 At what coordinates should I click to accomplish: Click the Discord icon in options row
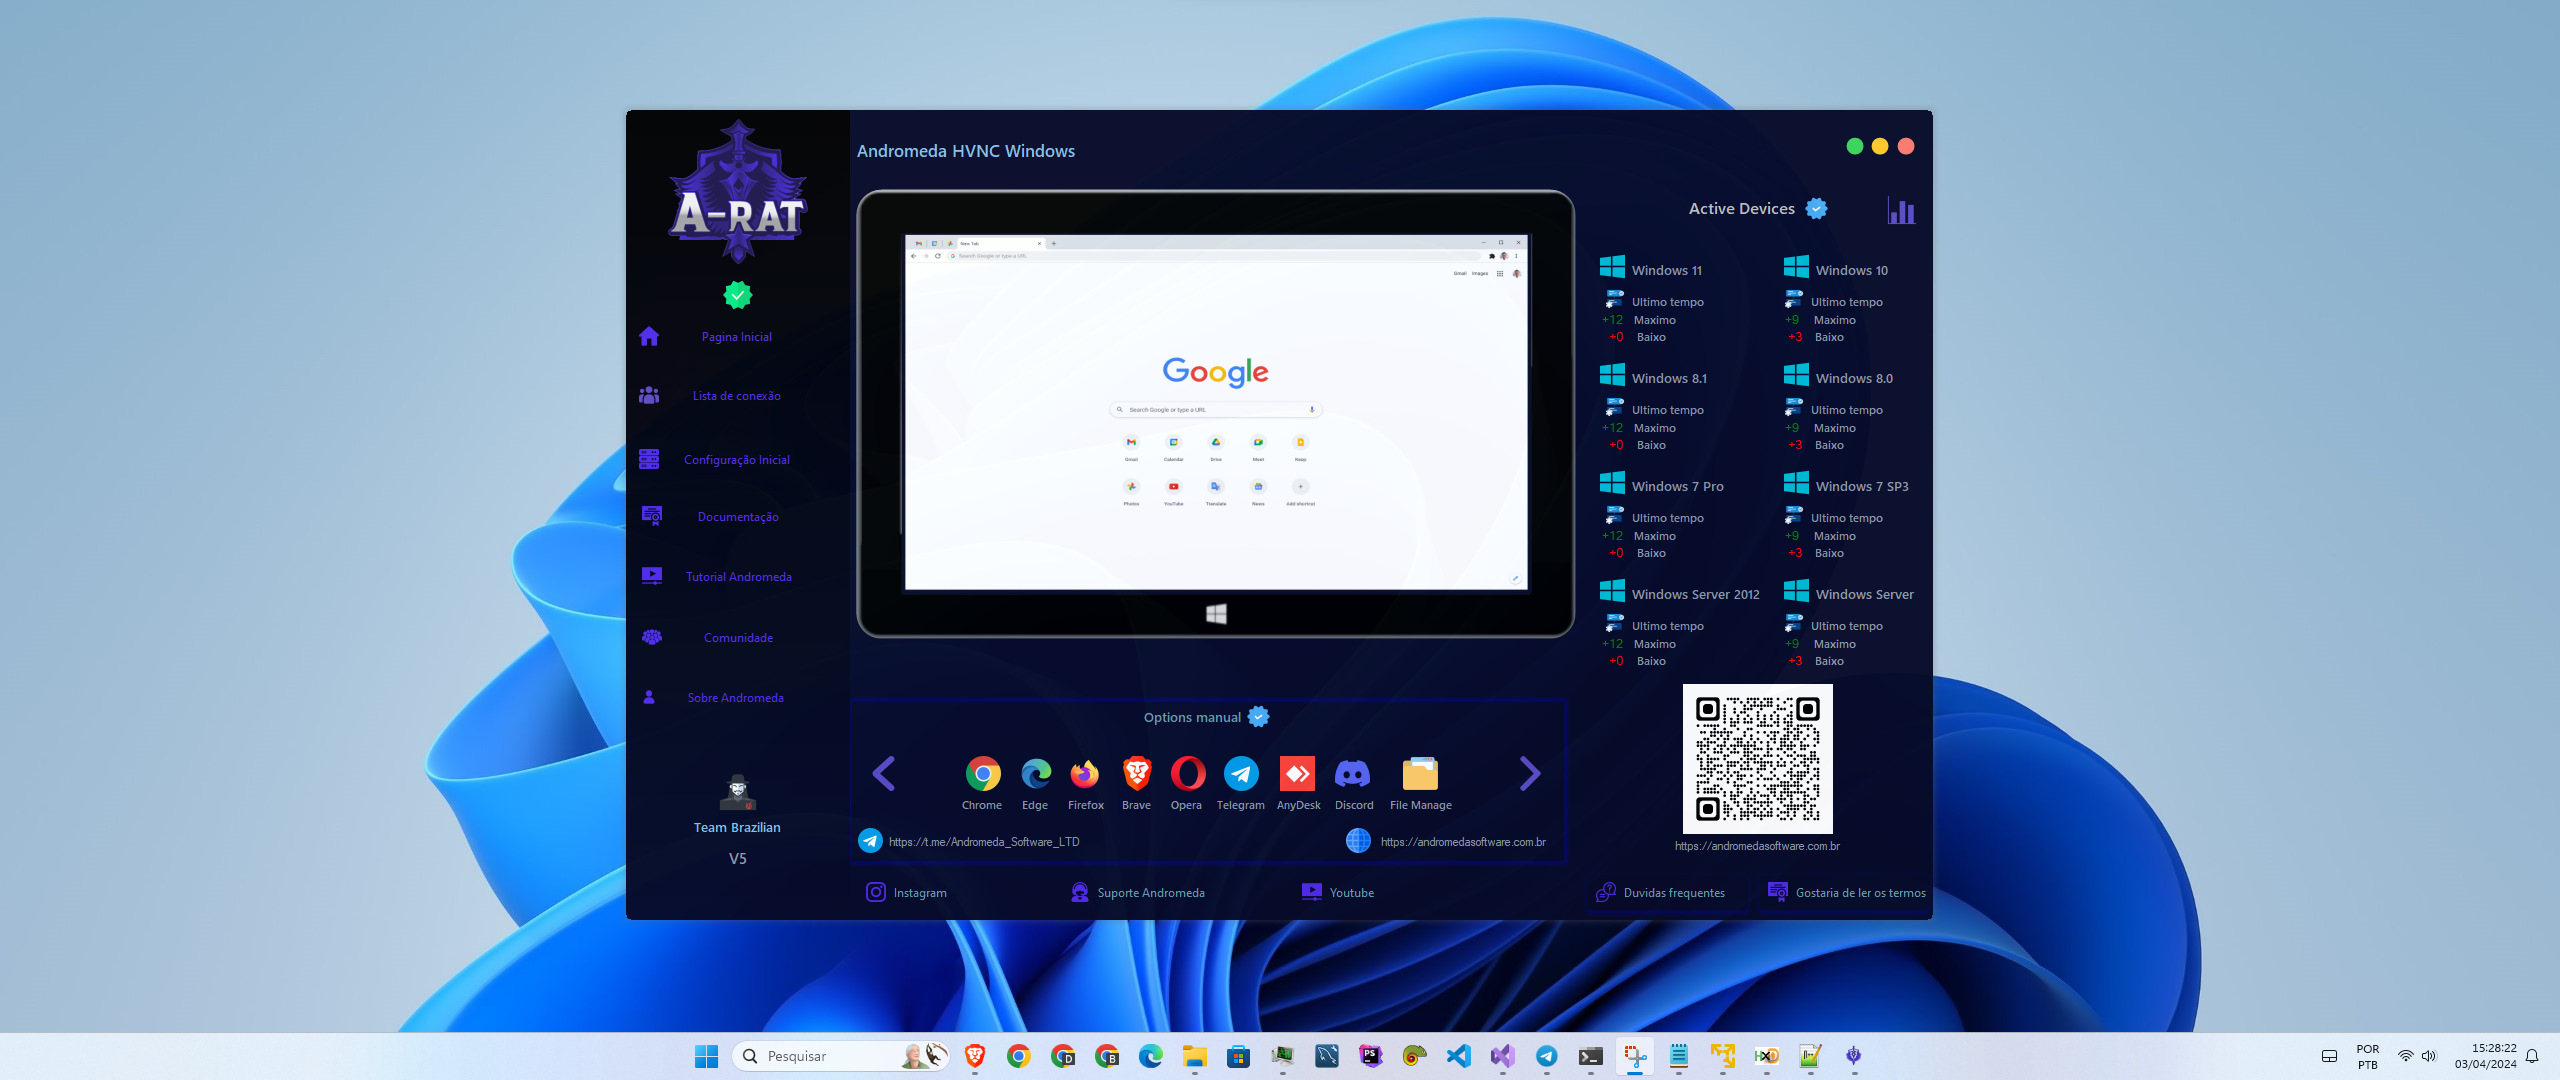(1353, 774)
